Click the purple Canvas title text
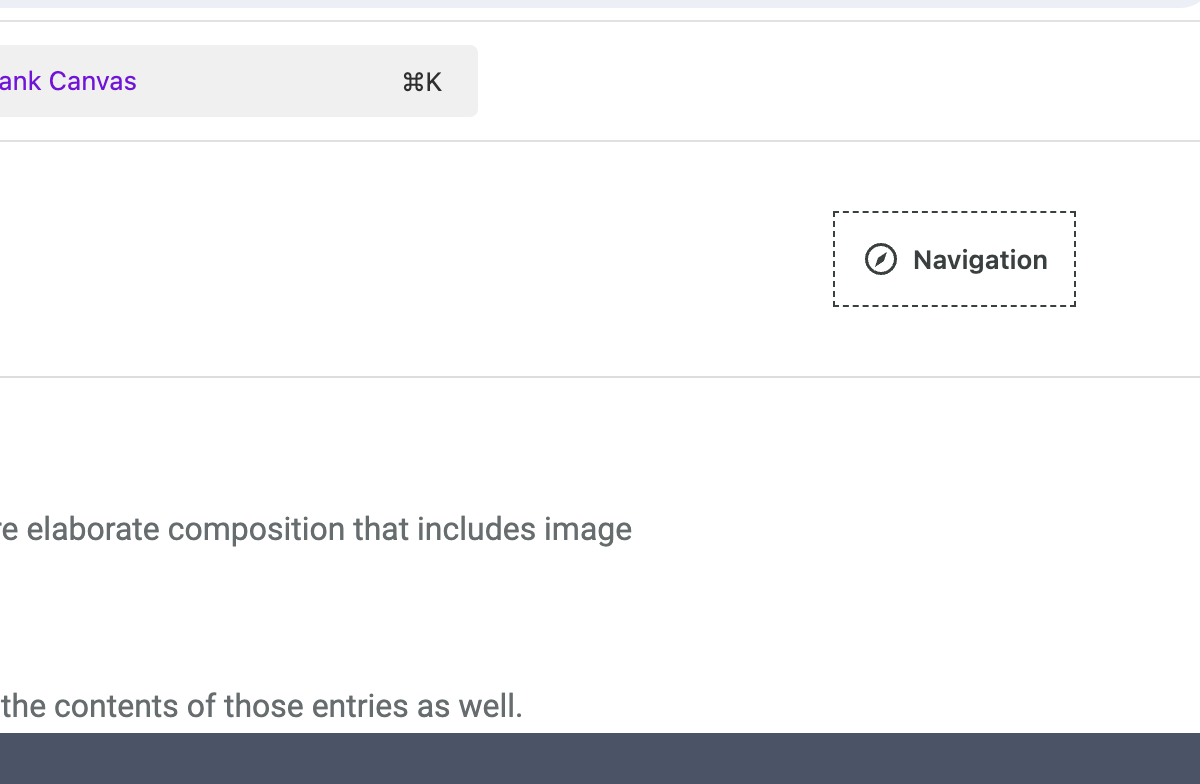This screenshot has width=1200, height=784. (68, 81)
